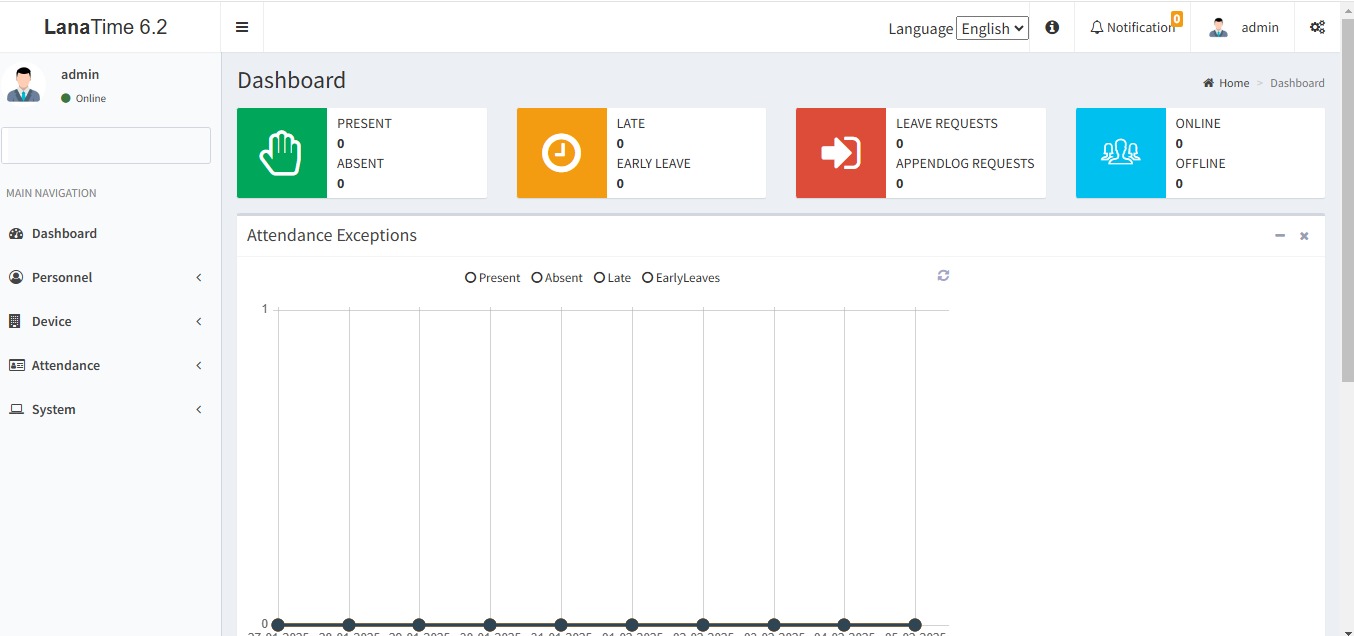Expand the Personnel menu chevron

coord(199,277)
